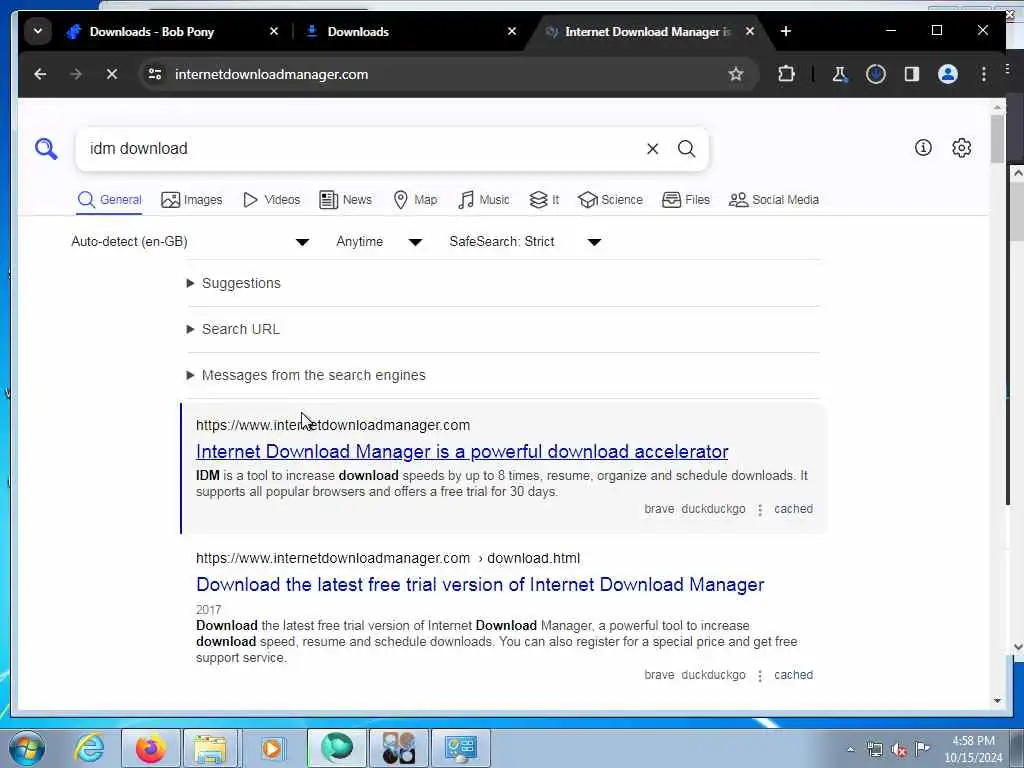Select the Videos search category
This screenshot has width=1024, height=768.
pyautogui.click(x=271, y=200)
